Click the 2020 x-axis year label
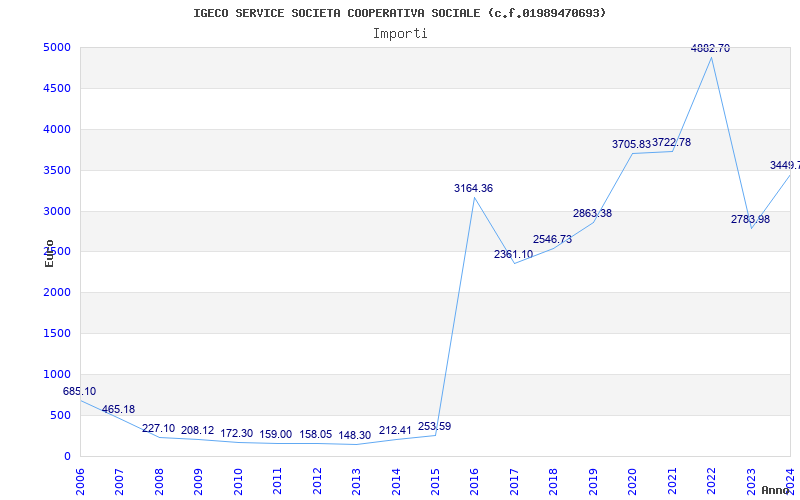Screen dimensions: 800x500 tap(632, 481)
